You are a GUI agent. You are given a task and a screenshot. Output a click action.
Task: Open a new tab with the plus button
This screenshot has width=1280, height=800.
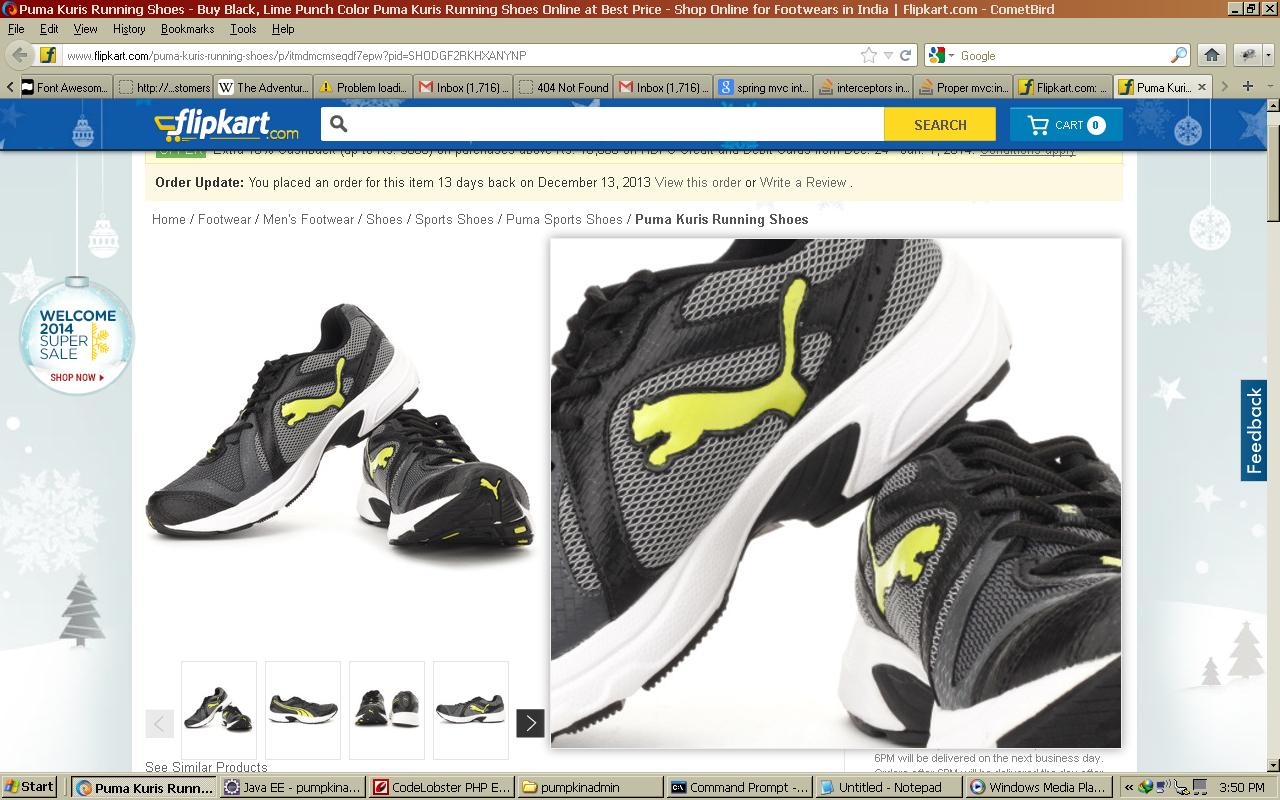point(1247,87)
